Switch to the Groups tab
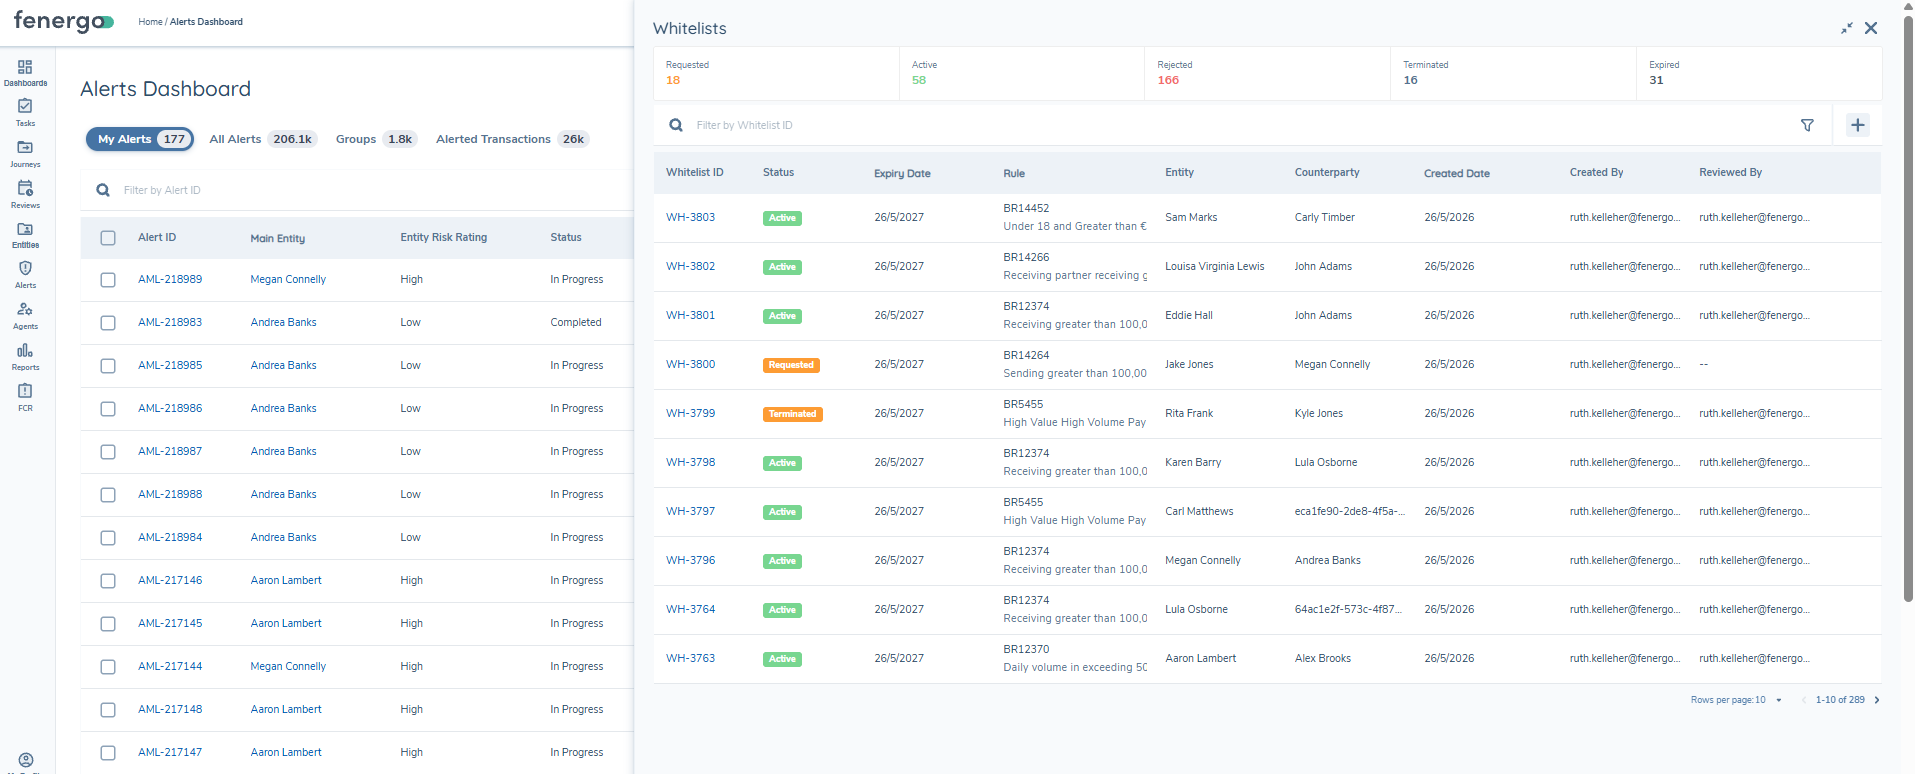Viewport: 1915px width, 774px height. [x=375, y=139]
